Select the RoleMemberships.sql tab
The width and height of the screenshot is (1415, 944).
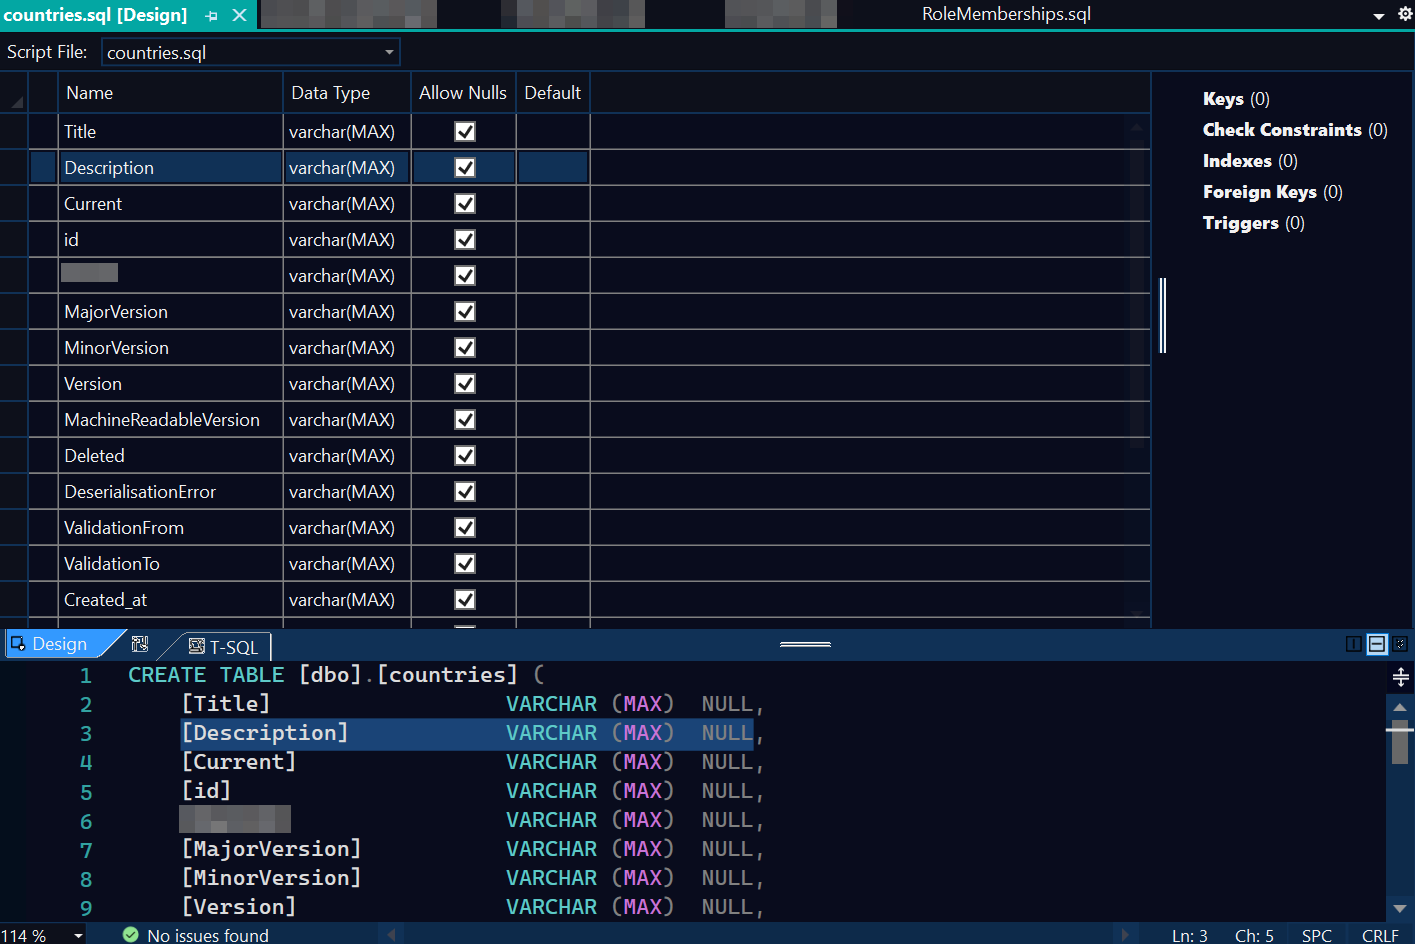[1005, 15]
